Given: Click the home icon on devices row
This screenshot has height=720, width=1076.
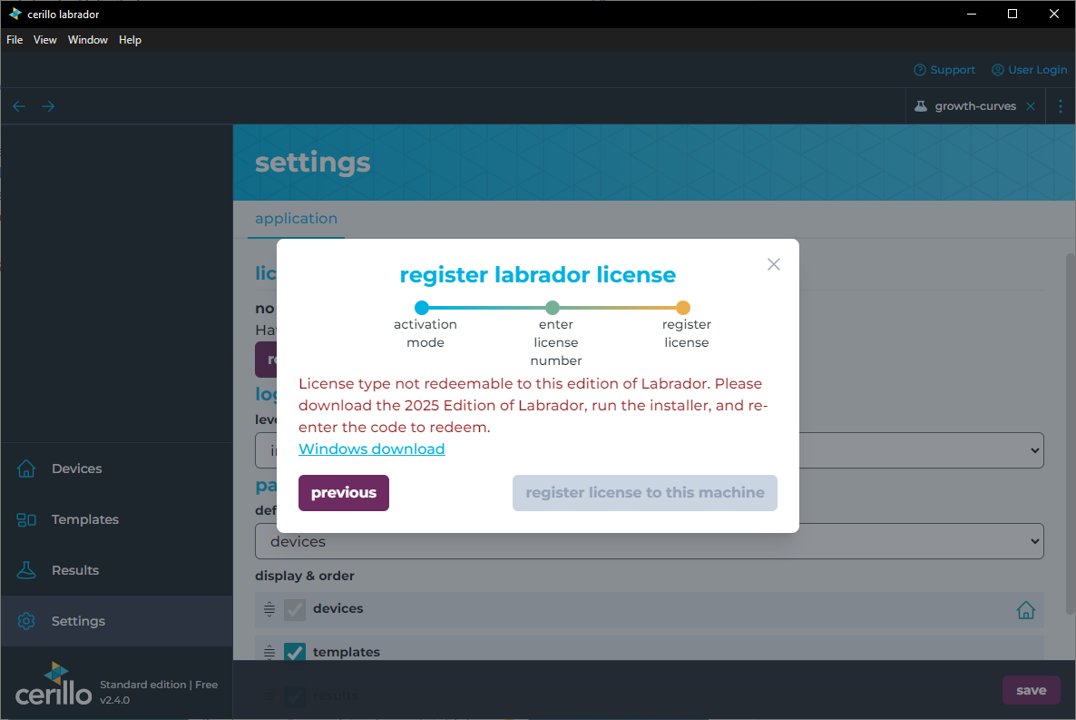Looking at the screenshot, I should 1026,609.
